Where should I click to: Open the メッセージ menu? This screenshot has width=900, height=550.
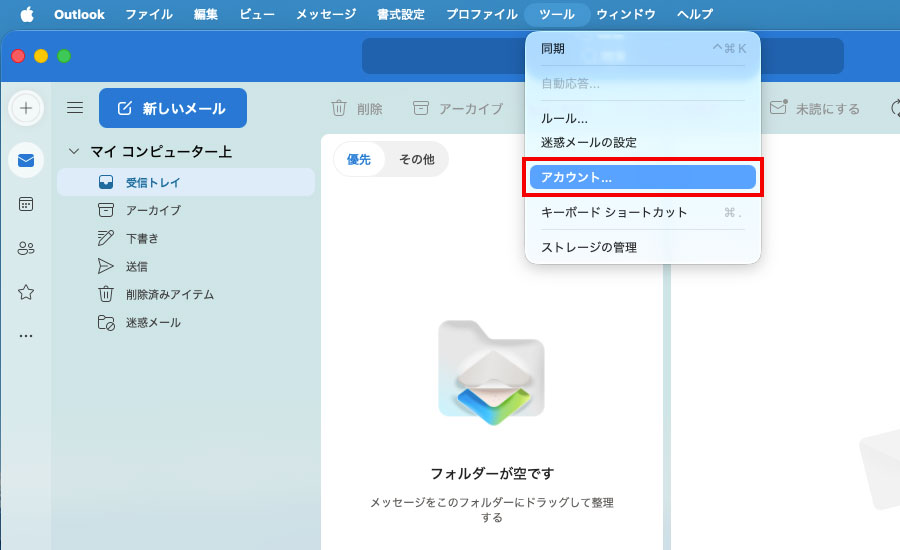(325, 14)
